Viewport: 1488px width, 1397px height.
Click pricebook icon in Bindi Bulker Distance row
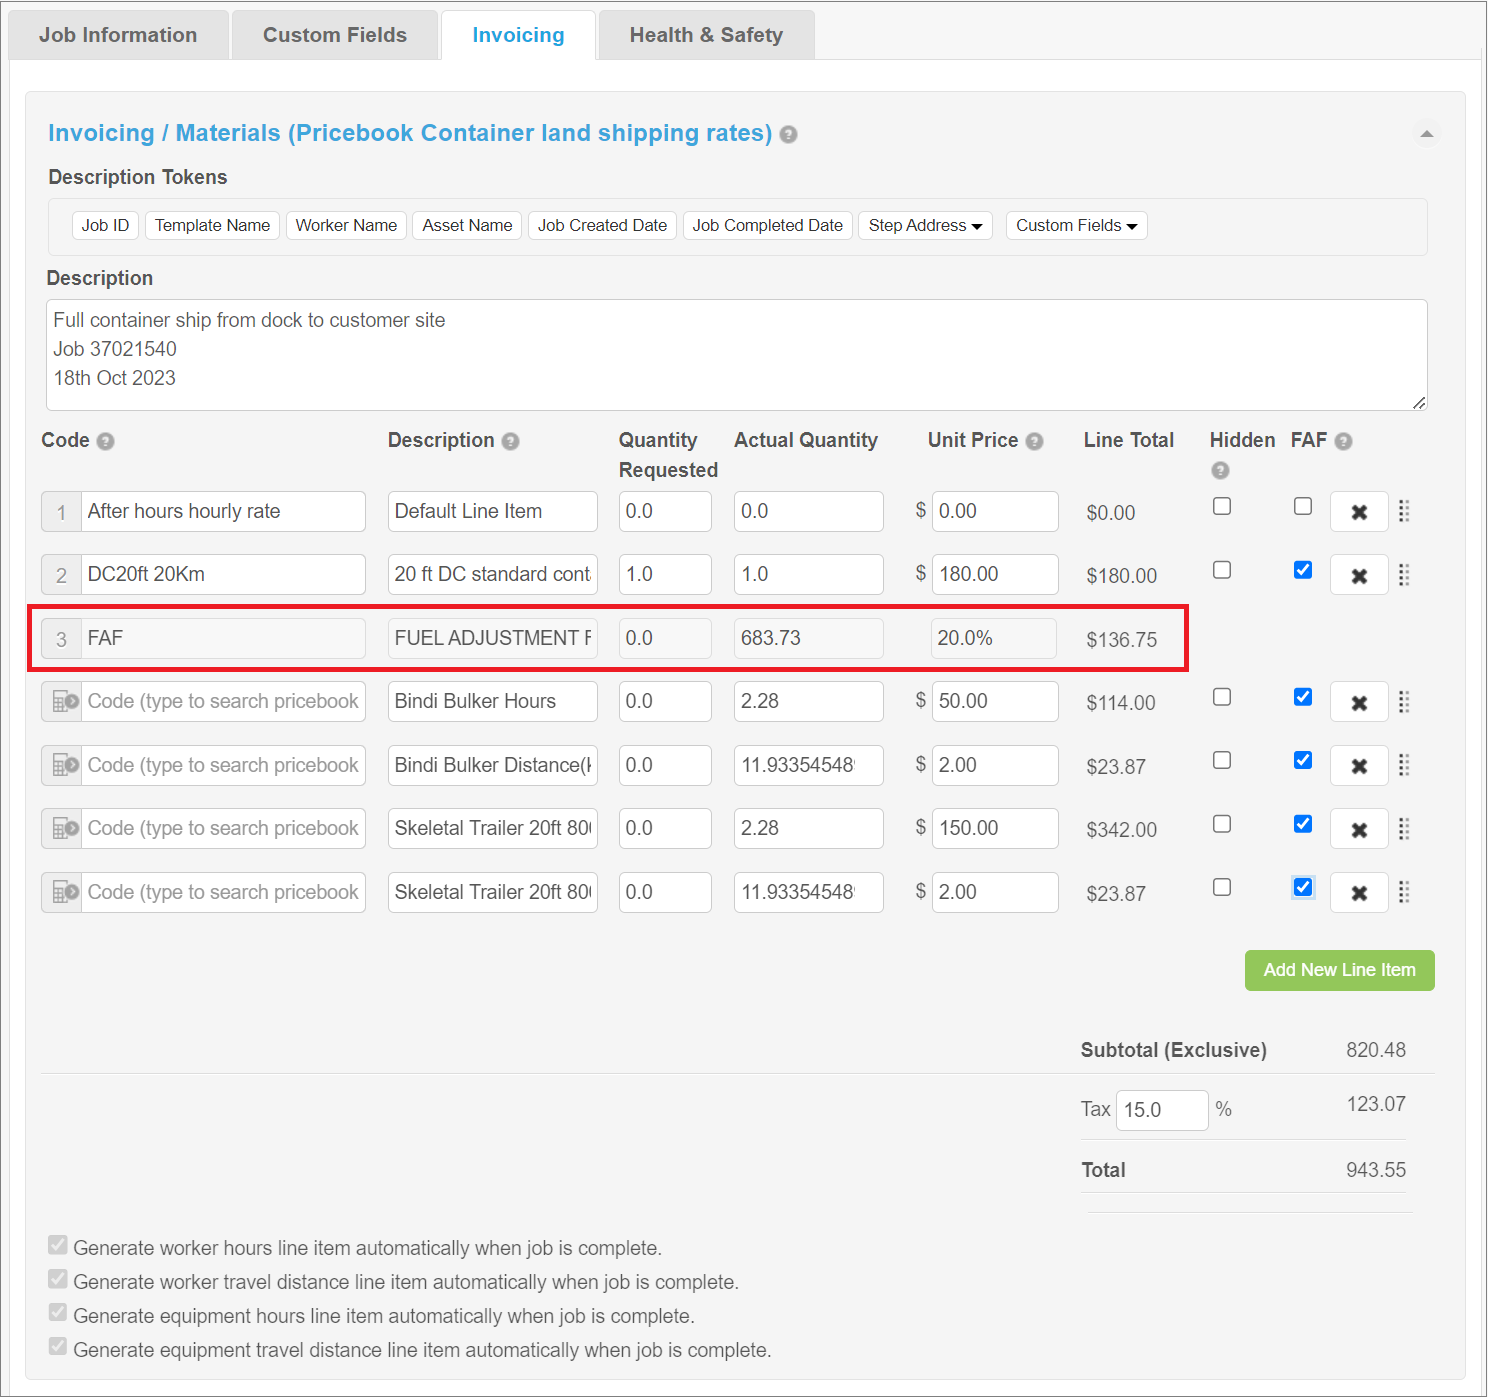[x=62, y=765]
